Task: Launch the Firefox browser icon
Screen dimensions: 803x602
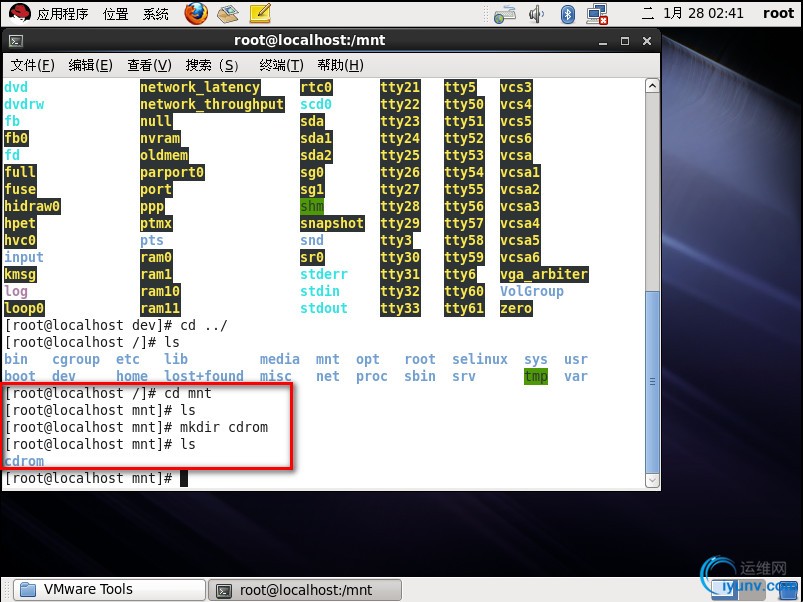Action: (x=196, y=13)
